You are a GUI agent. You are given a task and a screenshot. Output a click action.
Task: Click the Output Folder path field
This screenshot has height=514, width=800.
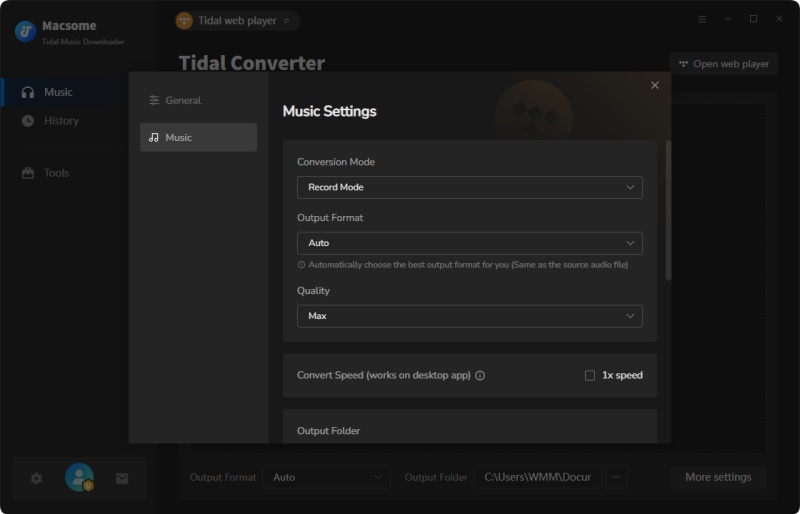point(537,477)
